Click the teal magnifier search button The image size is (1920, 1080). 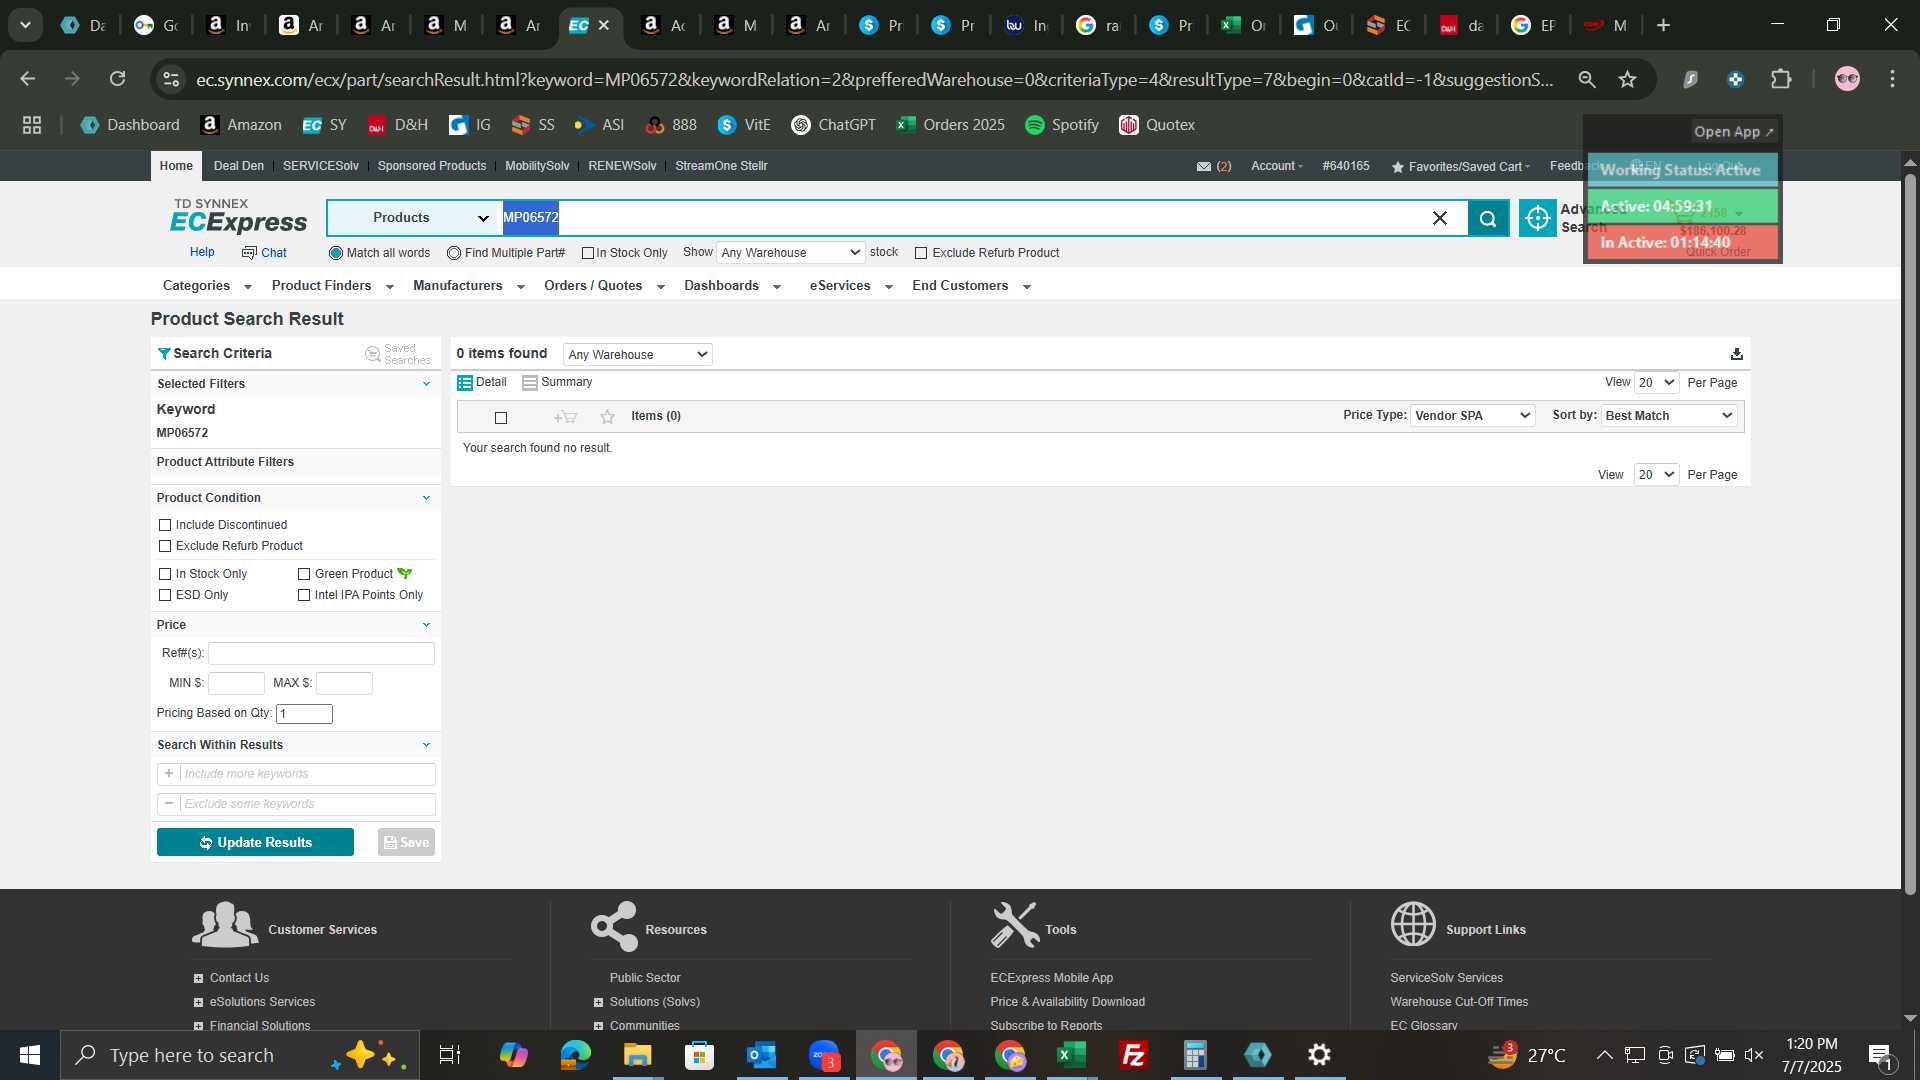coord(1488,218)
